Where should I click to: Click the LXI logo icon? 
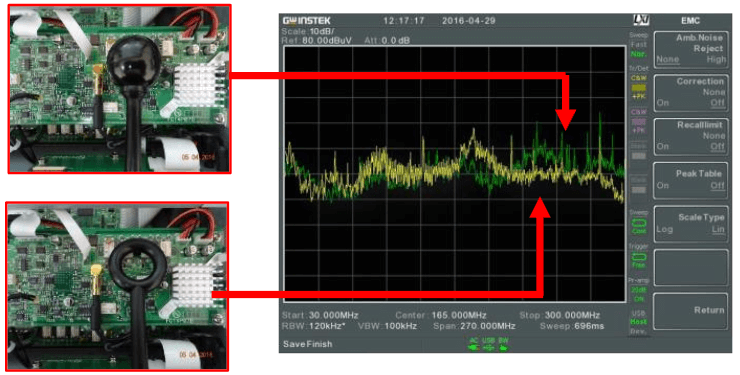[641, 20]
